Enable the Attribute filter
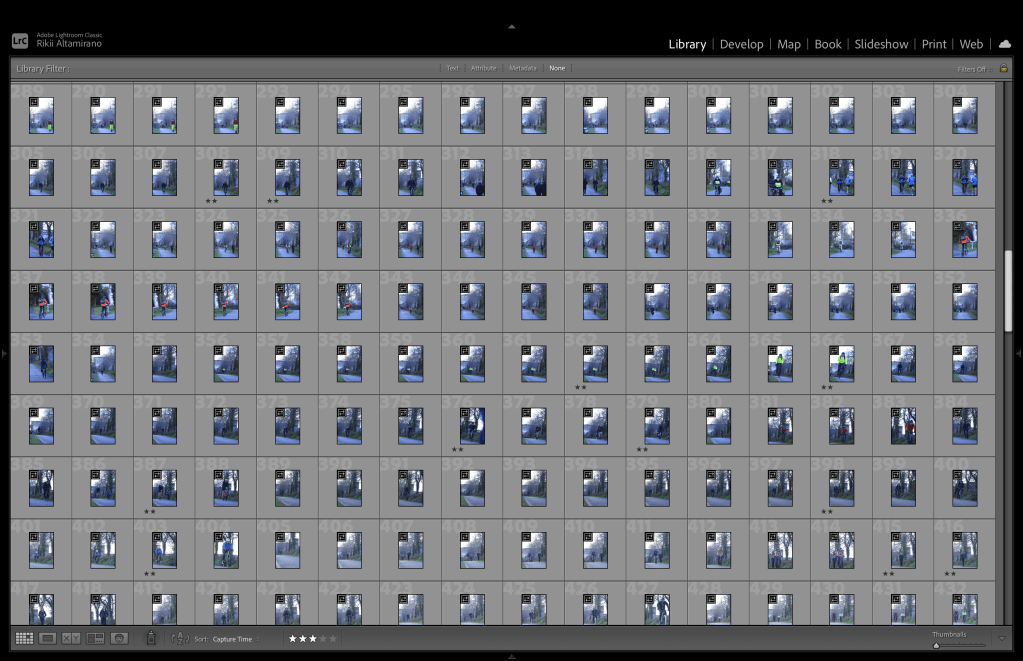1023x661 pixels. pos(483,68)
